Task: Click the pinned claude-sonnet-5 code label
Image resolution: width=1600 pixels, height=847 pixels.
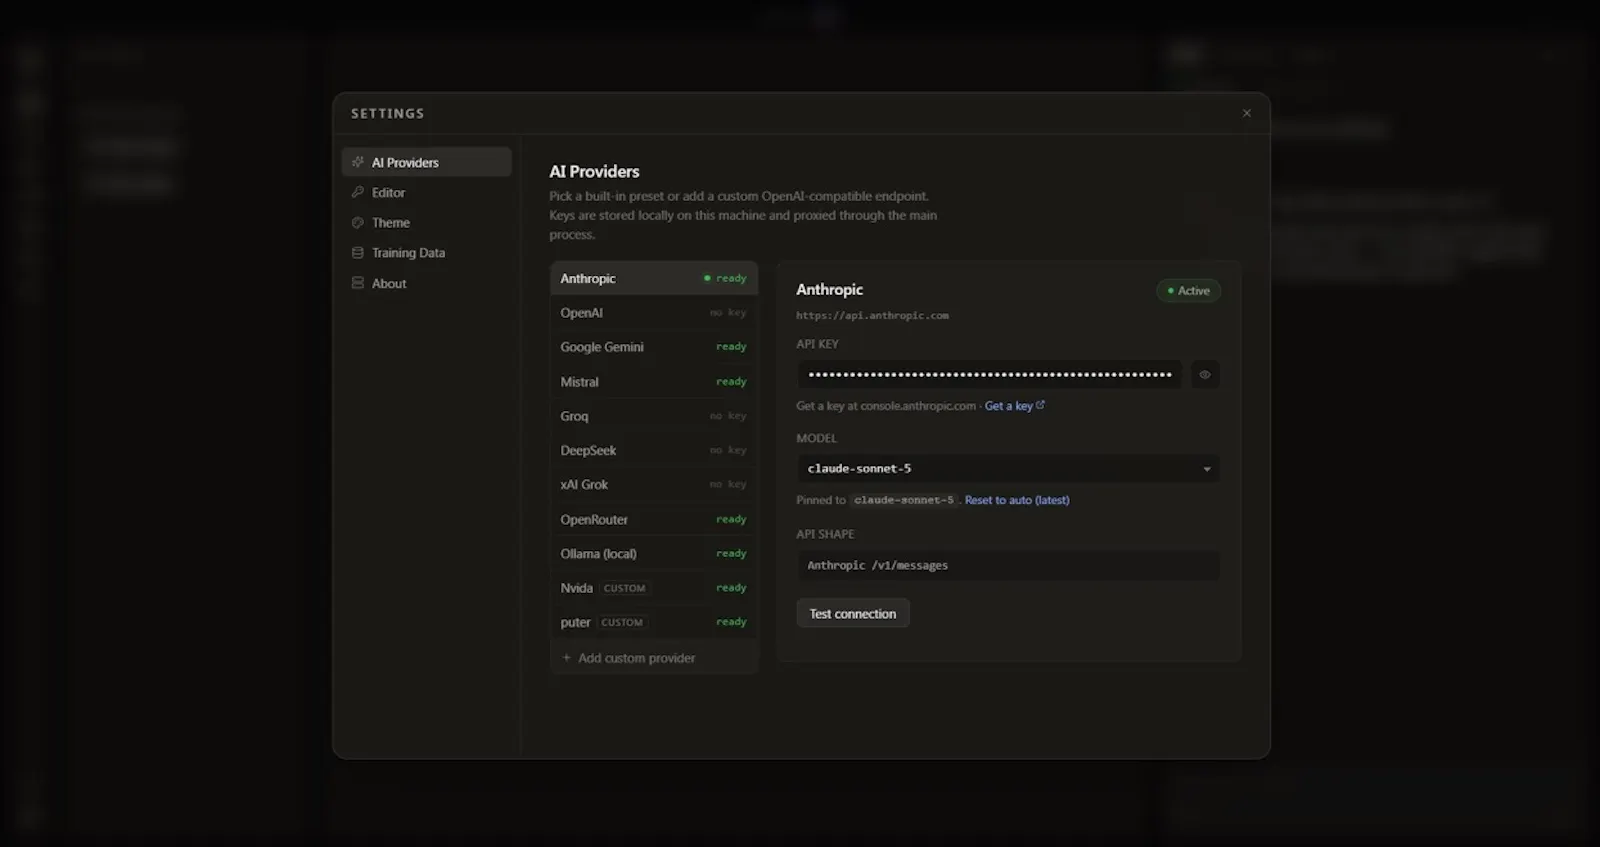Action: coord(904,500)
